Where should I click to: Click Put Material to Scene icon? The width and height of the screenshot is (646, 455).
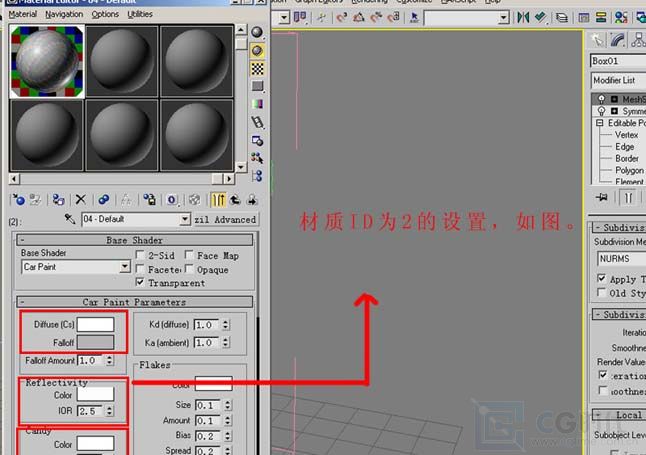35,200
